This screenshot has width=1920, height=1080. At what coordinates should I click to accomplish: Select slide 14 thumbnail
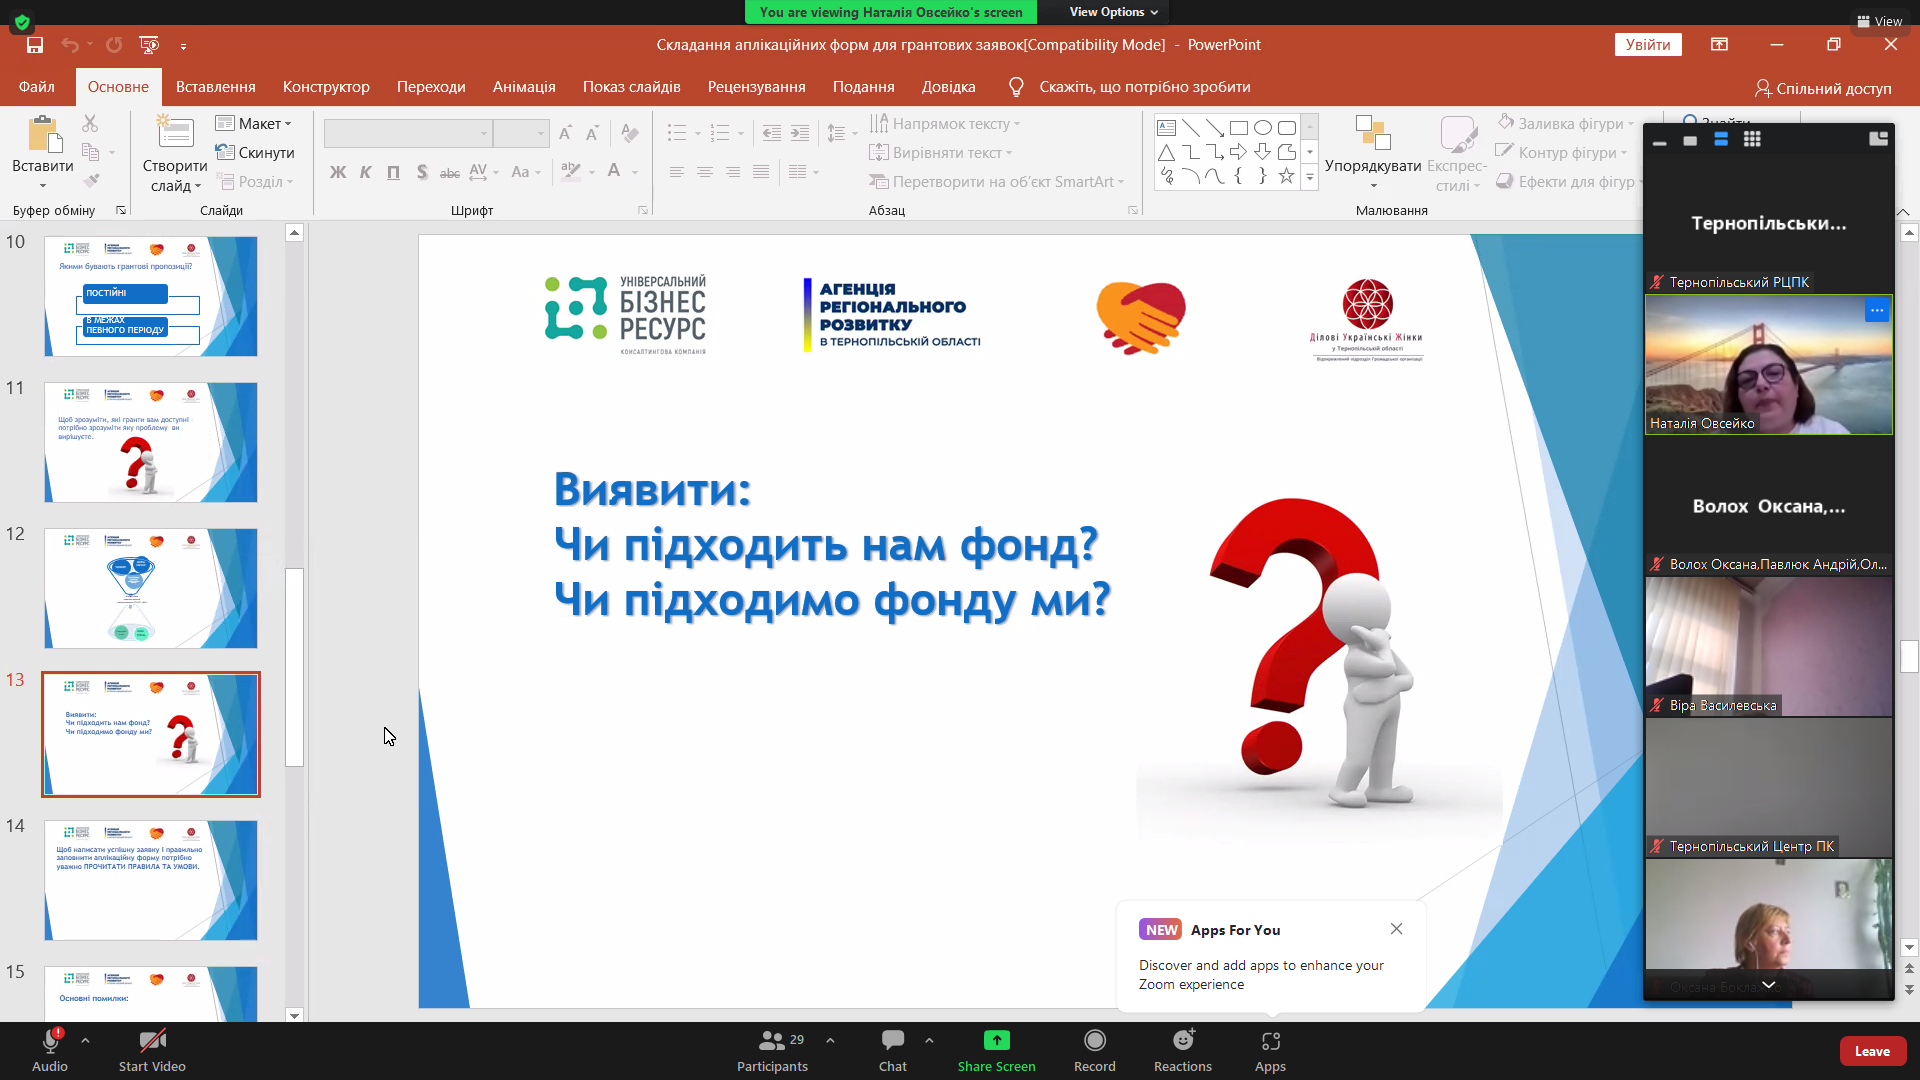[151, 880]
